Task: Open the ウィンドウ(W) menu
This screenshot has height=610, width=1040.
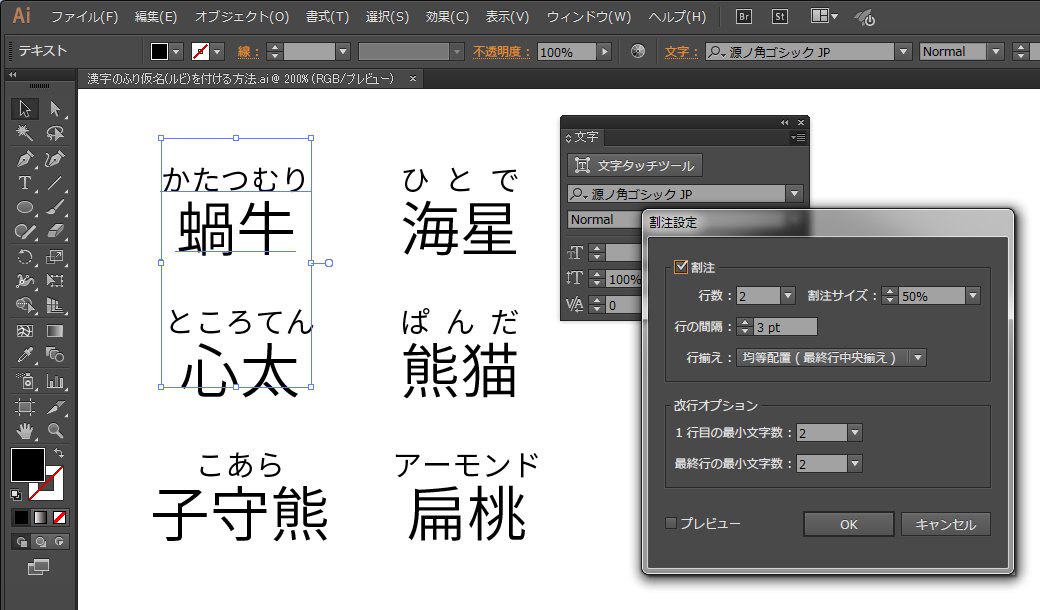Action: (588, 17)
